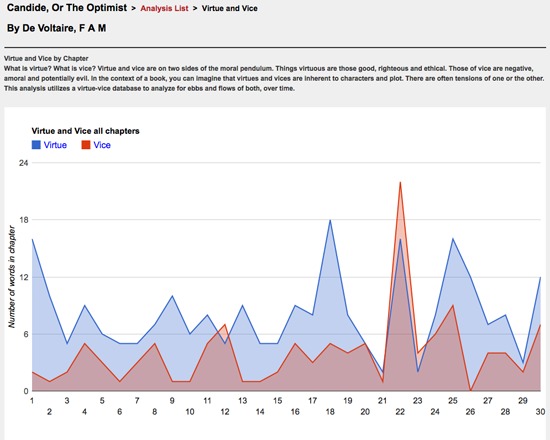Click x-axis chapter label 12
The width and height of the screenshot is (550, 440).
225,412
